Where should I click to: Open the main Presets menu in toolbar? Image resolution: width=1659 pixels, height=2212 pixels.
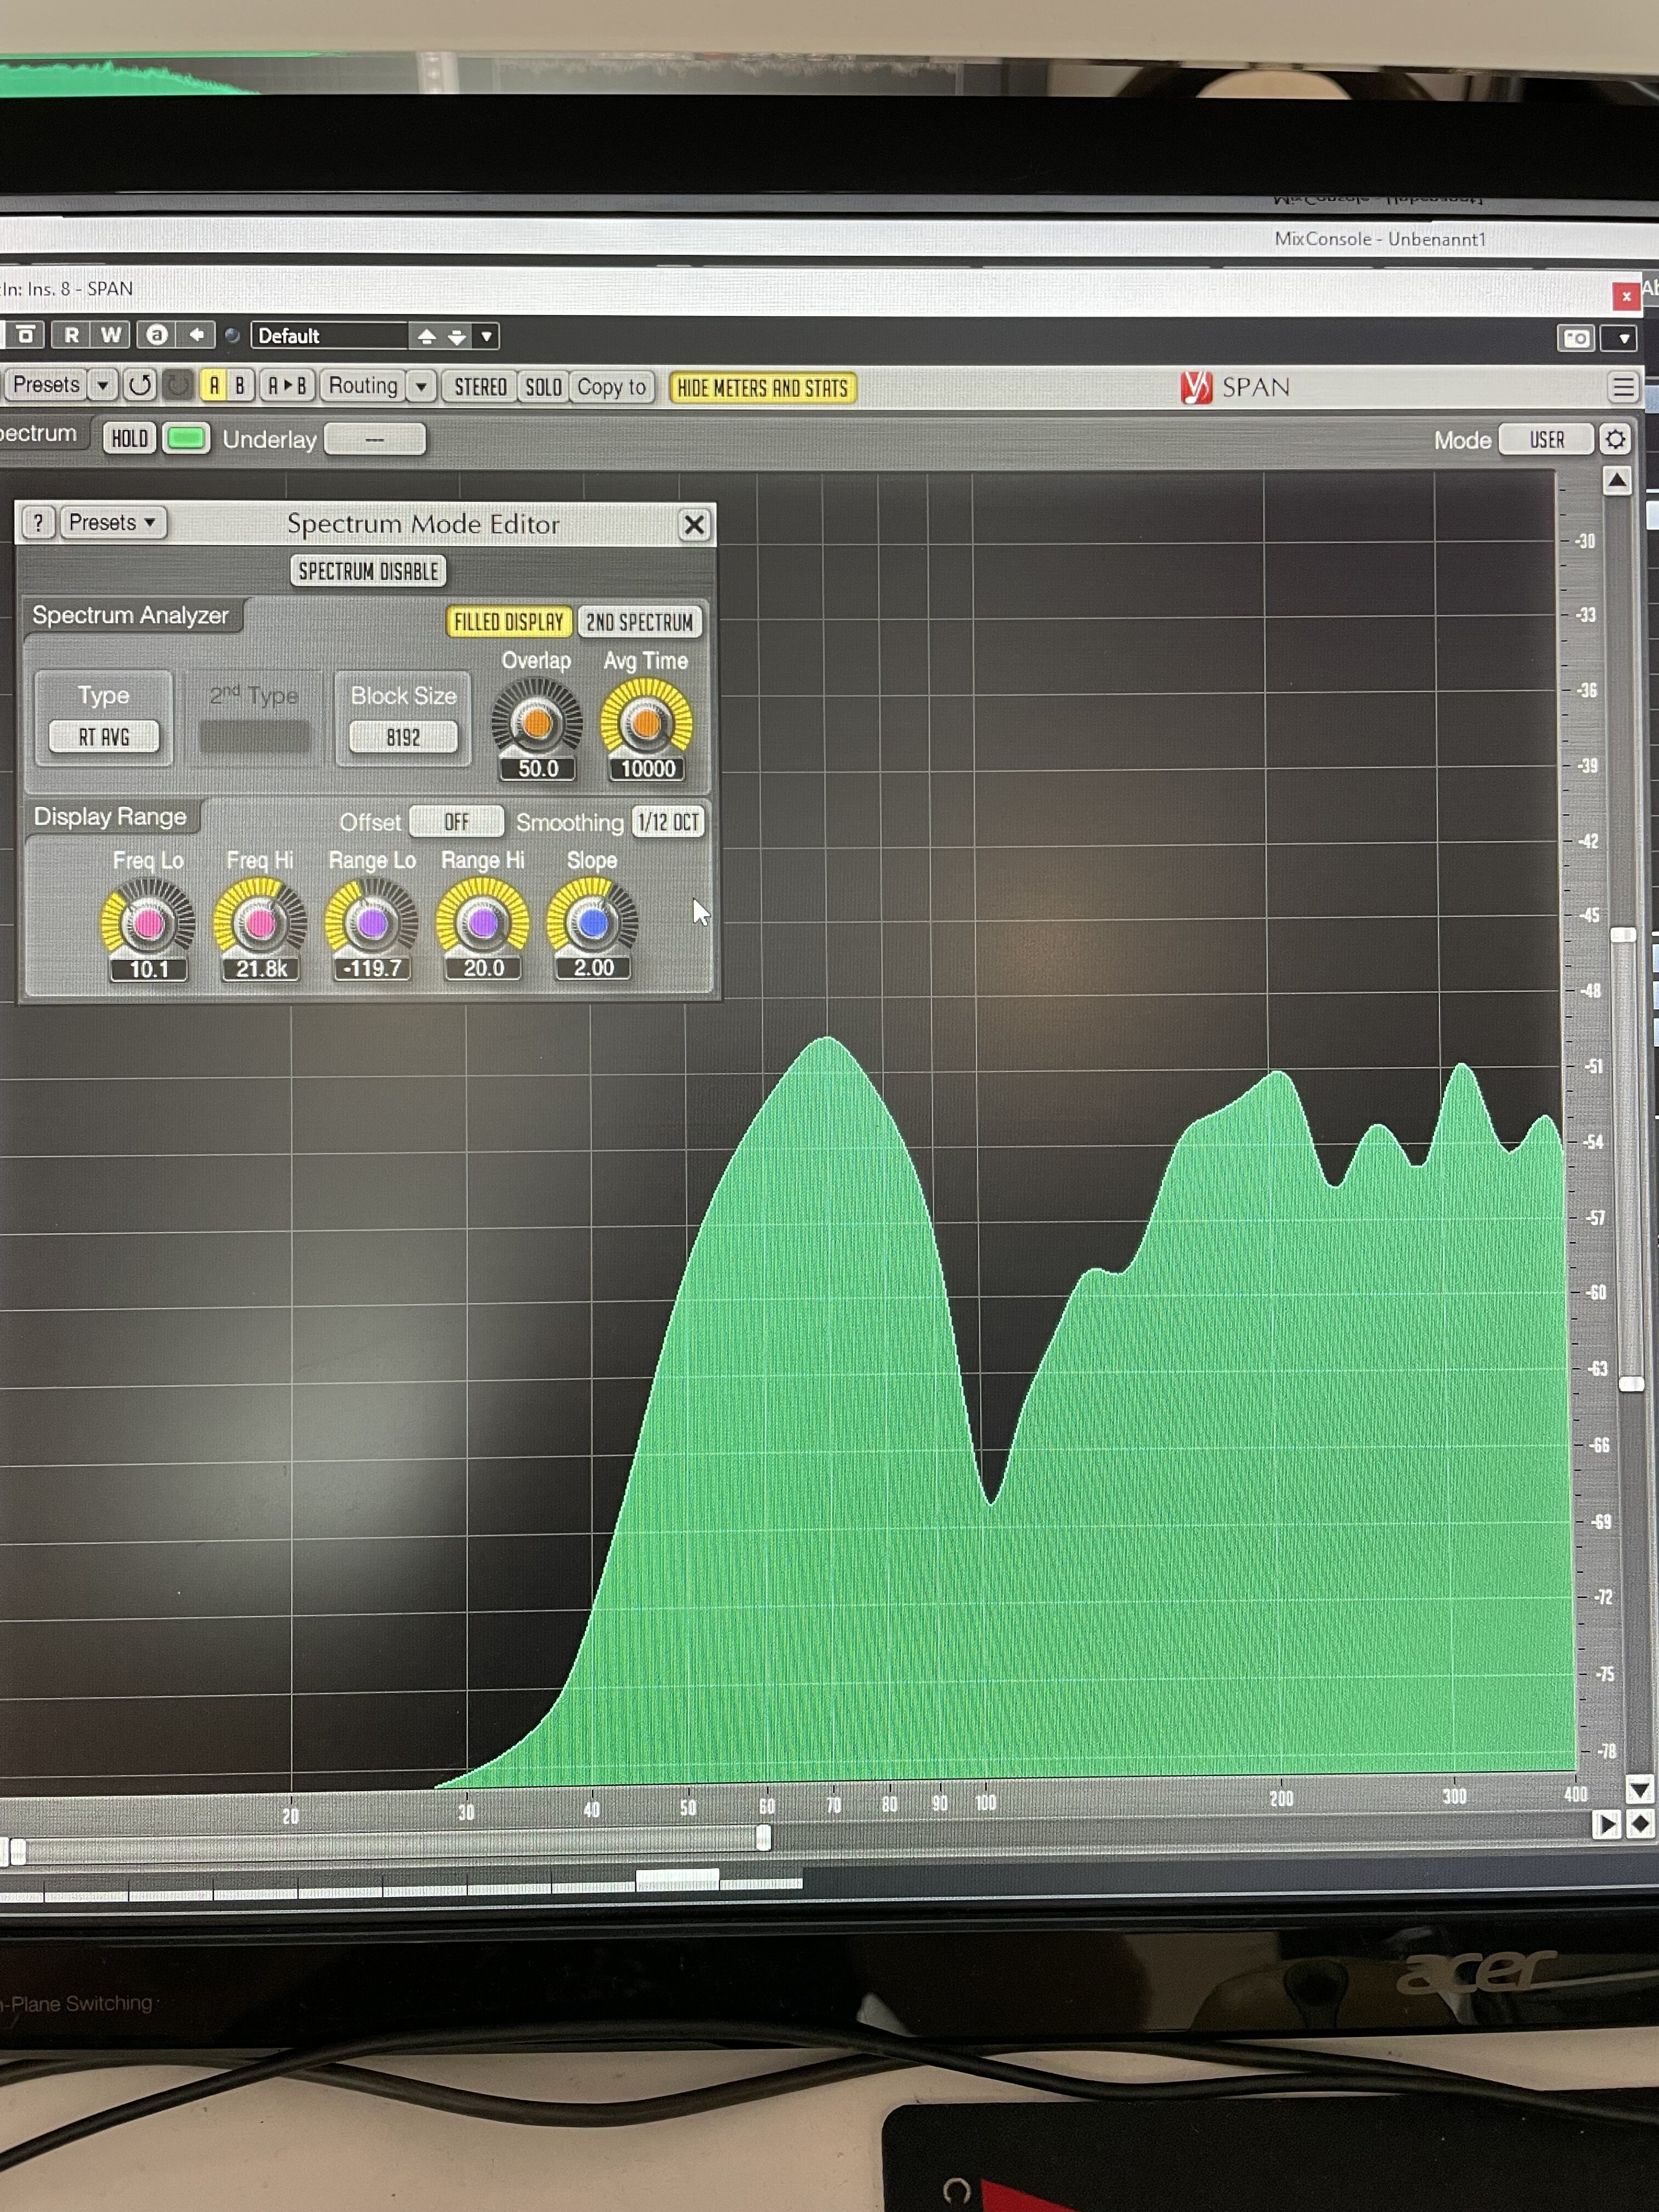click(x=46, y=385)
